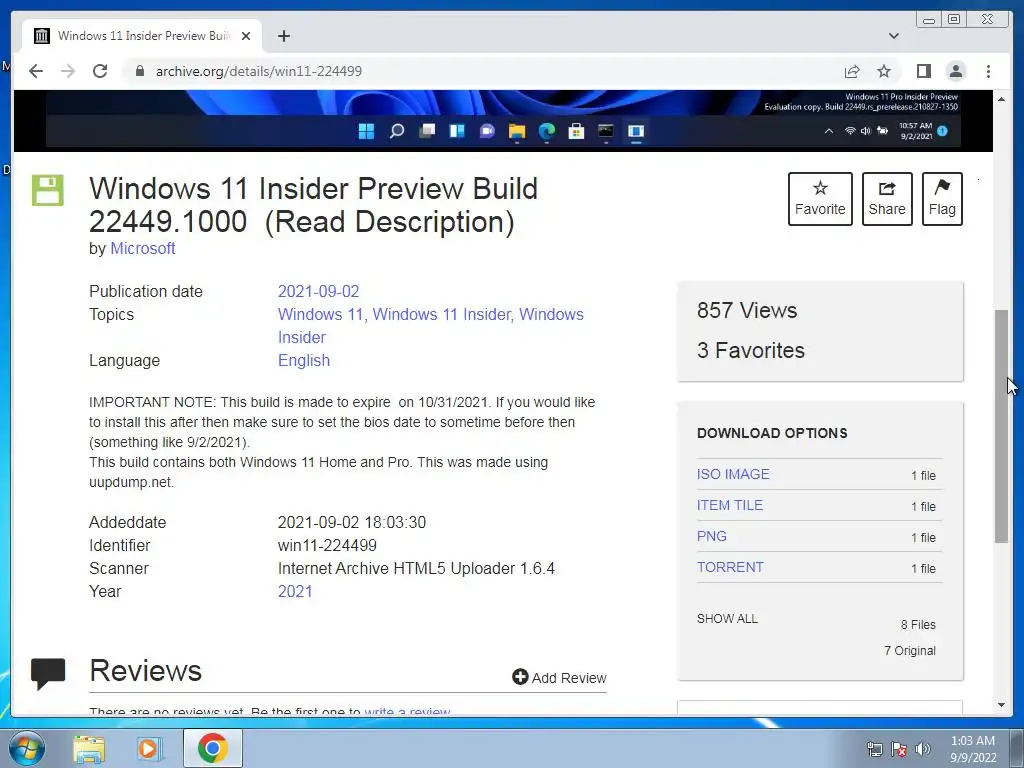
Task: Select the ISO IMAGE download option
Action: (733, 474)
